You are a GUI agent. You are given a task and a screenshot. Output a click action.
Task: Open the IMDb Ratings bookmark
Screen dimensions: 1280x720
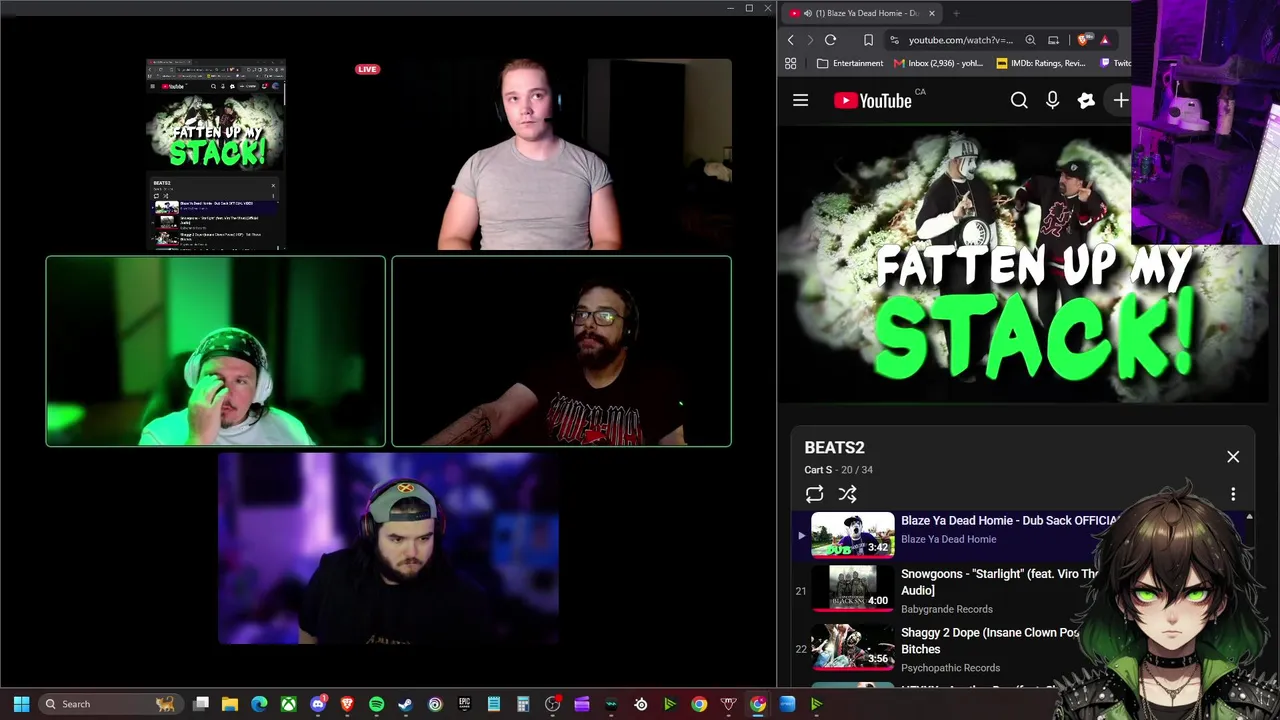[1040, 63]
